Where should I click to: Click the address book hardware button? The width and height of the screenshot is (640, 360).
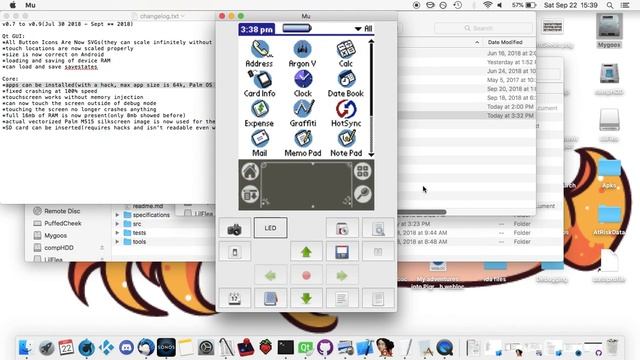(x=270, y=298)
